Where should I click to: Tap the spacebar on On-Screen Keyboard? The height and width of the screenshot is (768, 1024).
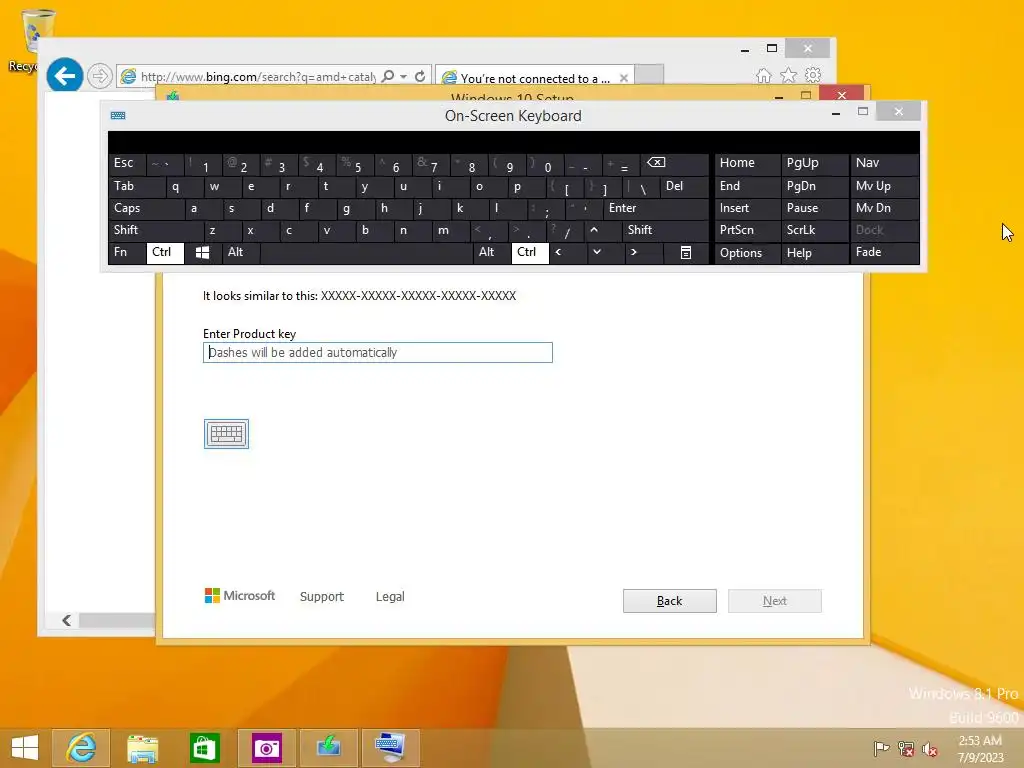[366, 253]
